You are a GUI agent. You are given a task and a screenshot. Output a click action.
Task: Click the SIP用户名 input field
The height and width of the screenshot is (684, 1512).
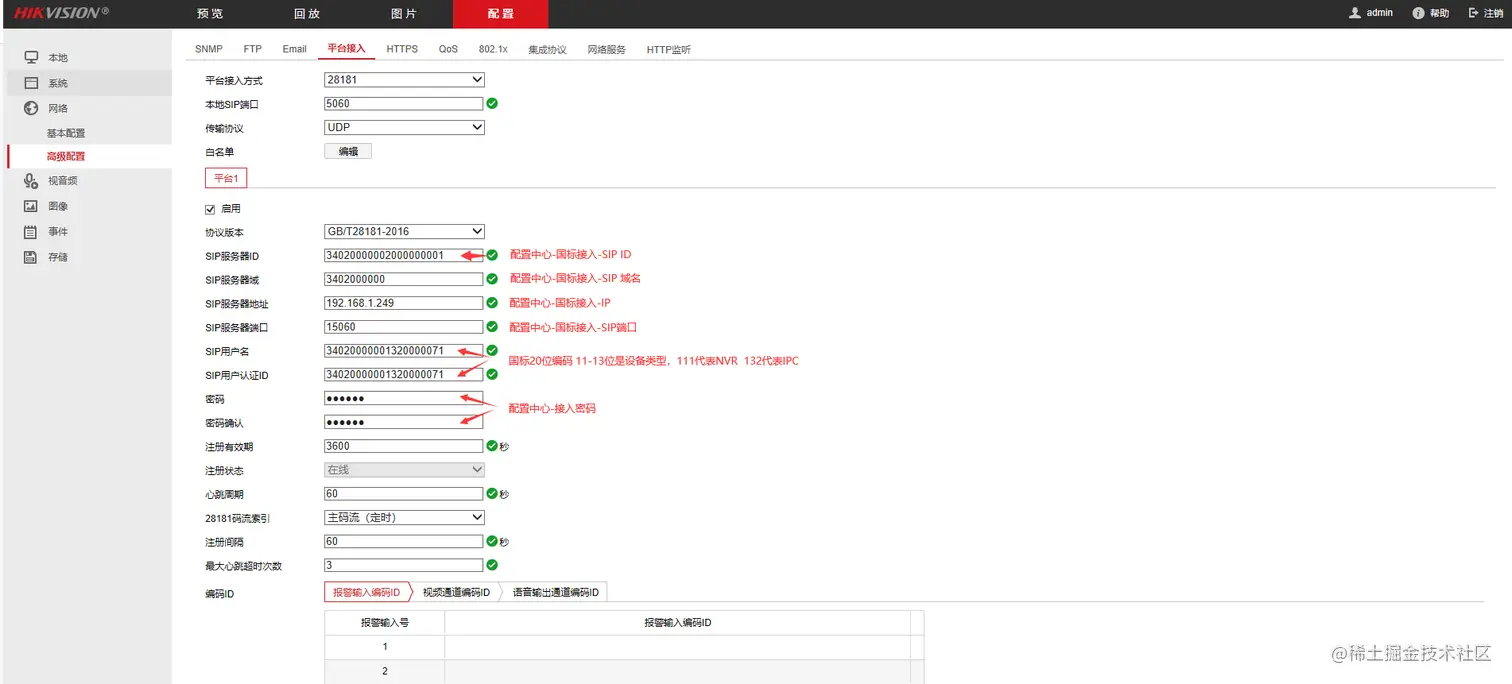tap(404, 351)
